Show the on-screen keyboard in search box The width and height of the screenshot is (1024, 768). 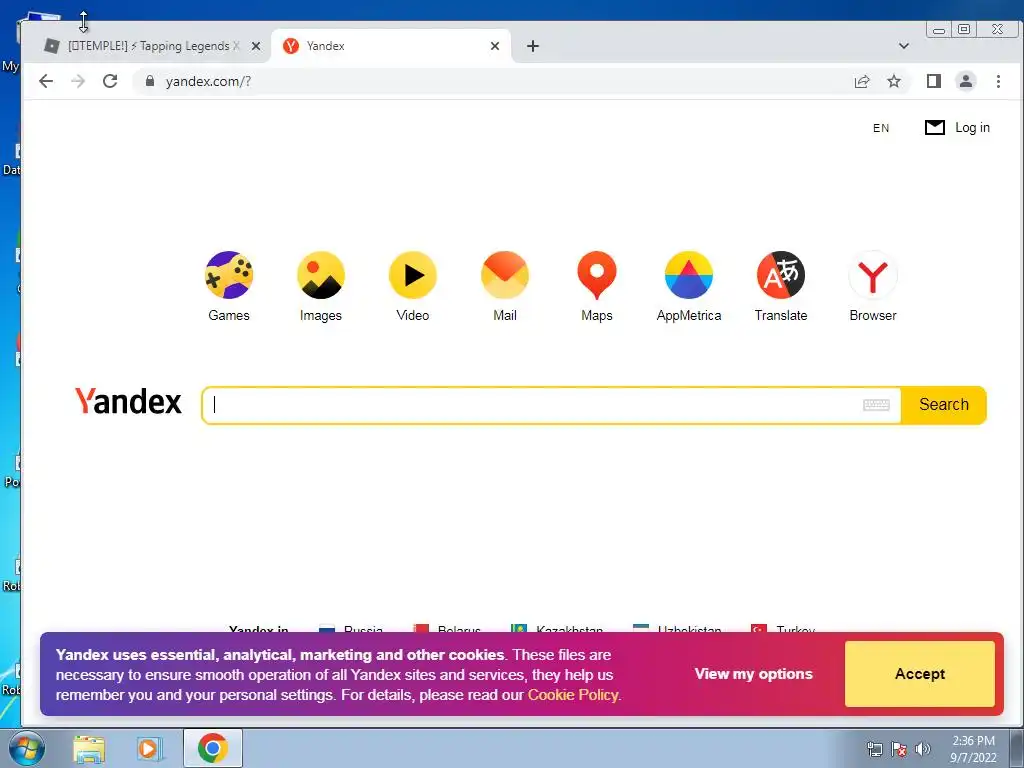point(876,405)
